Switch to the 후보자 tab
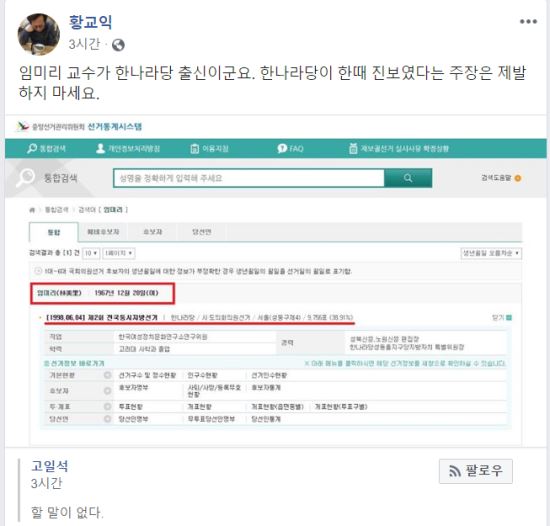This screenshot has width=550, height=526. click(153, 232)
